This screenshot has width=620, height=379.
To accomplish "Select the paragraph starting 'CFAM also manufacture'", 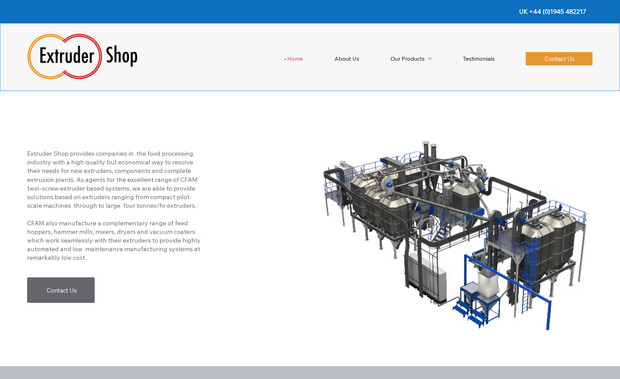I will pos(113,240).
